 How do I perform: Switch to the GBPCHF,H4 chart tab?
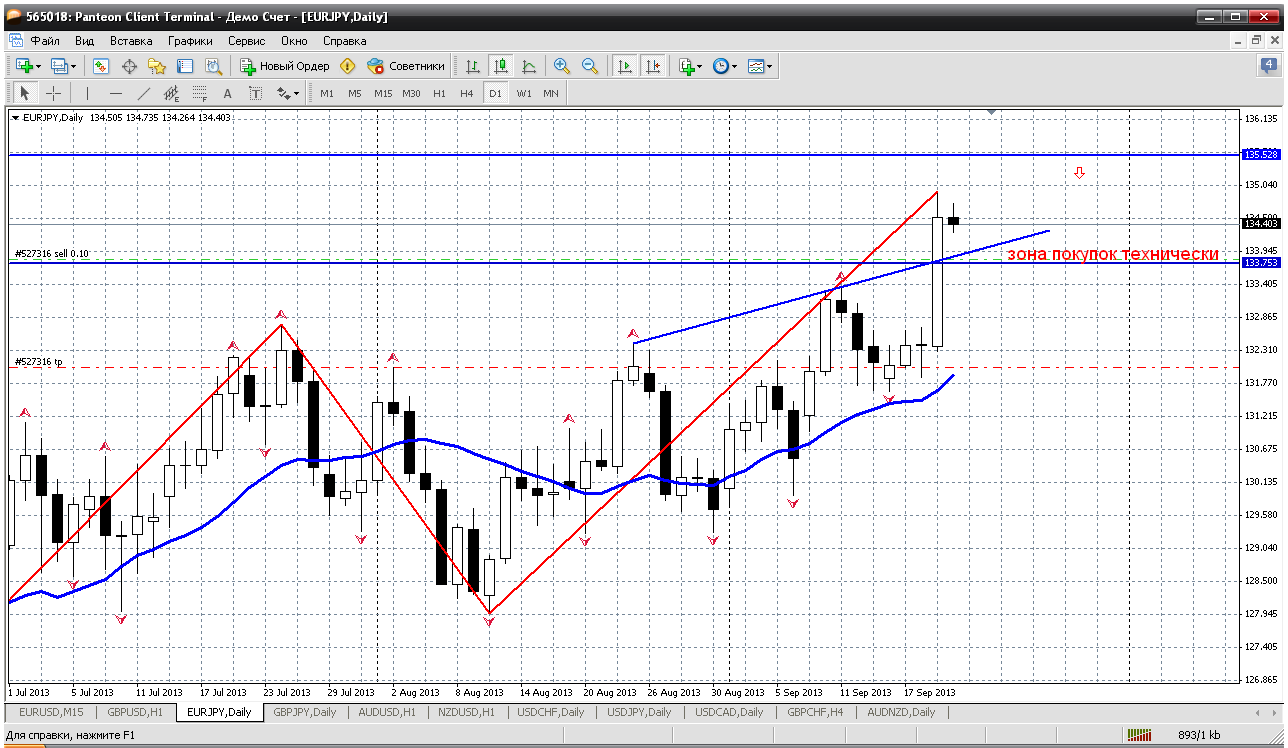coord(814,712)
